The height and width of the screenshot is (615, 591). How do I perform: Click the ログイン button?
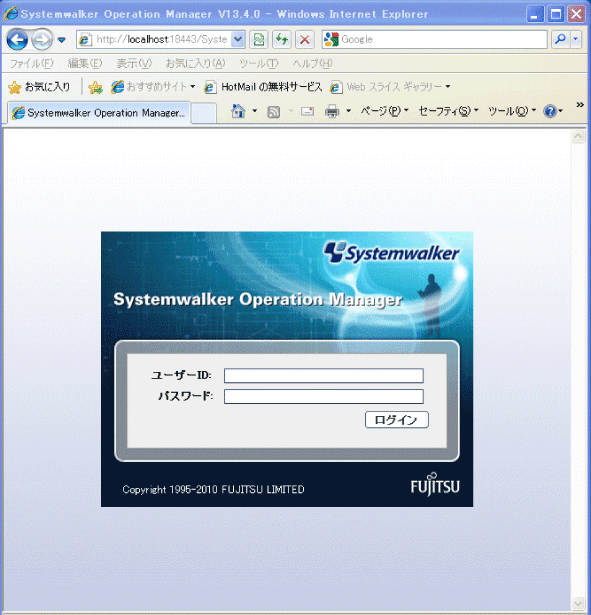pos(396,420)
